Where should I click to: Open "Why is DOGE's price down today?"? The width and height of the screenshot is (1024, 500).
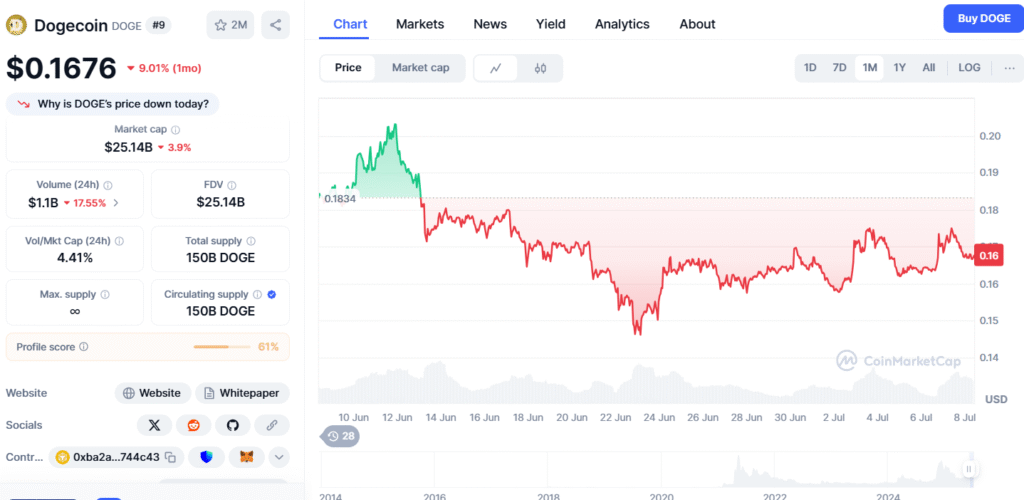tap(113, 104)
